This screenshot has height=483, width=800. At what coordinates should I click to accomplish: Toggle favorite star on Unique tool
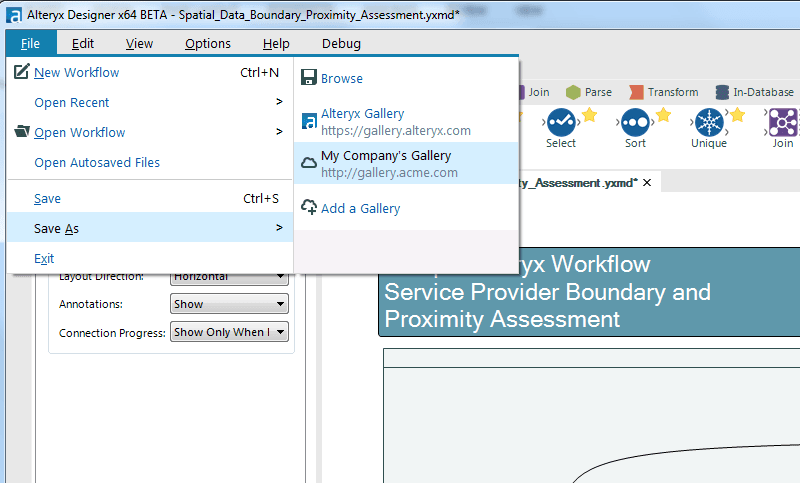(x=737, y=115)
